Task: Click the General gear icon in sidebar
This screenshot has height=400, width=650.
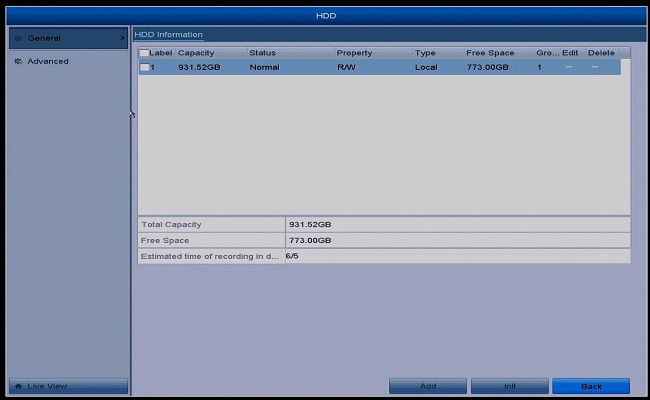Action: point(18,38)
